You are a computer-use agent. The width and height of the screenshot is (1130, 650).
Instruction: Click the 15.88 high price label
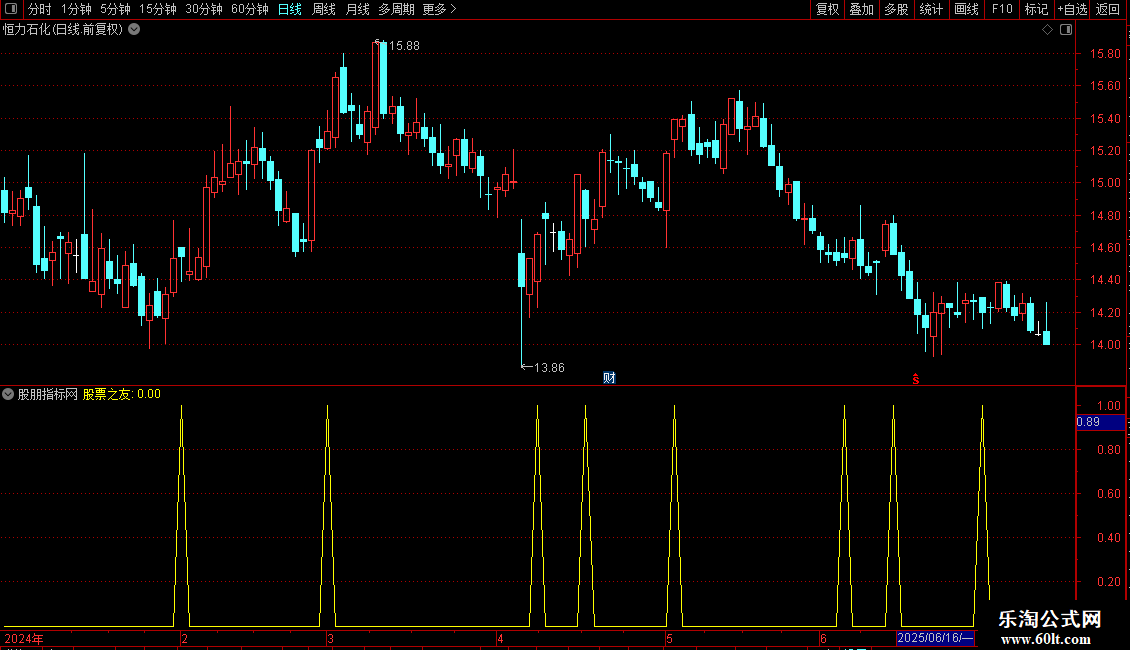pyautogui.click(x=404, y=46)
